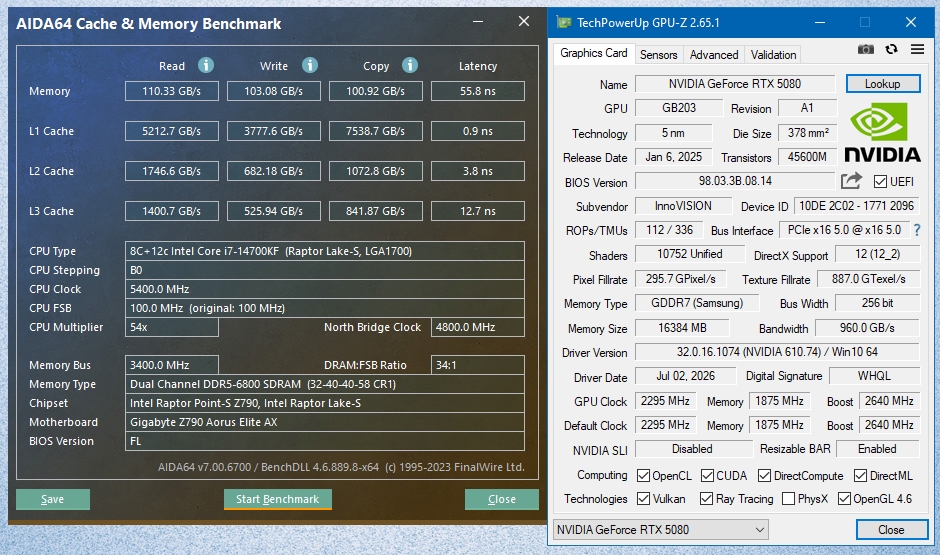Click the Read info icon in AIDA64
940x555 pixels.
pyautogui.click(x=206, y=65)
